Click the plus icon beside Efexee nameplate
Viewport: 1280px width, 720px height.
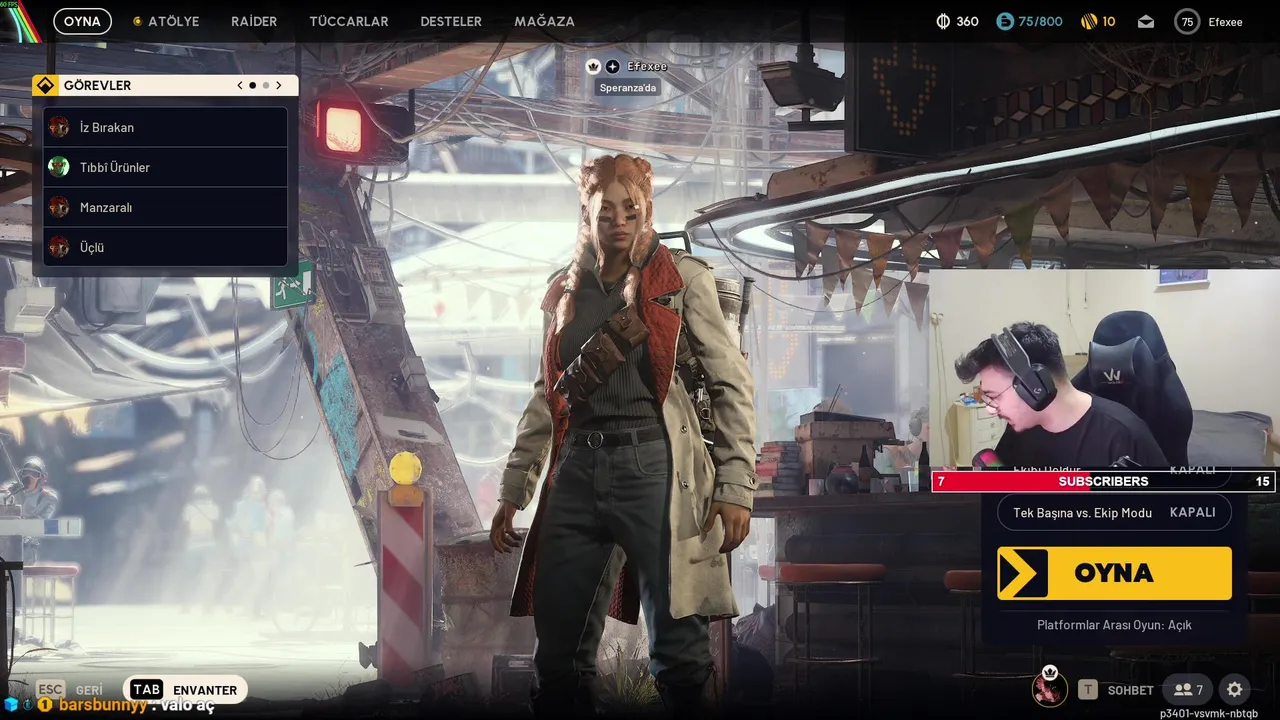(x=612, y=66)
